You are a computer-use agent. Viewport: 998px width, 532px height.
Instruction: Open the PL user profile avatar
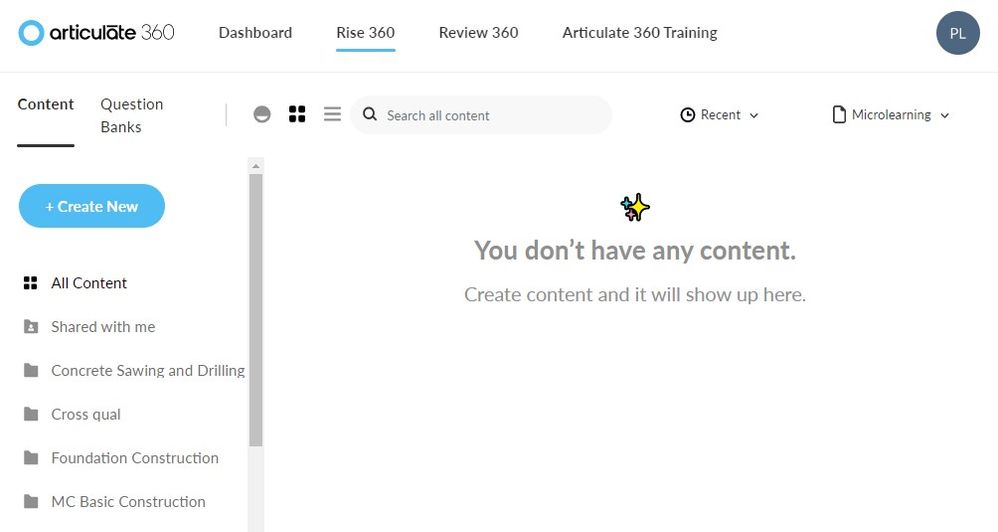coord(957,33)
